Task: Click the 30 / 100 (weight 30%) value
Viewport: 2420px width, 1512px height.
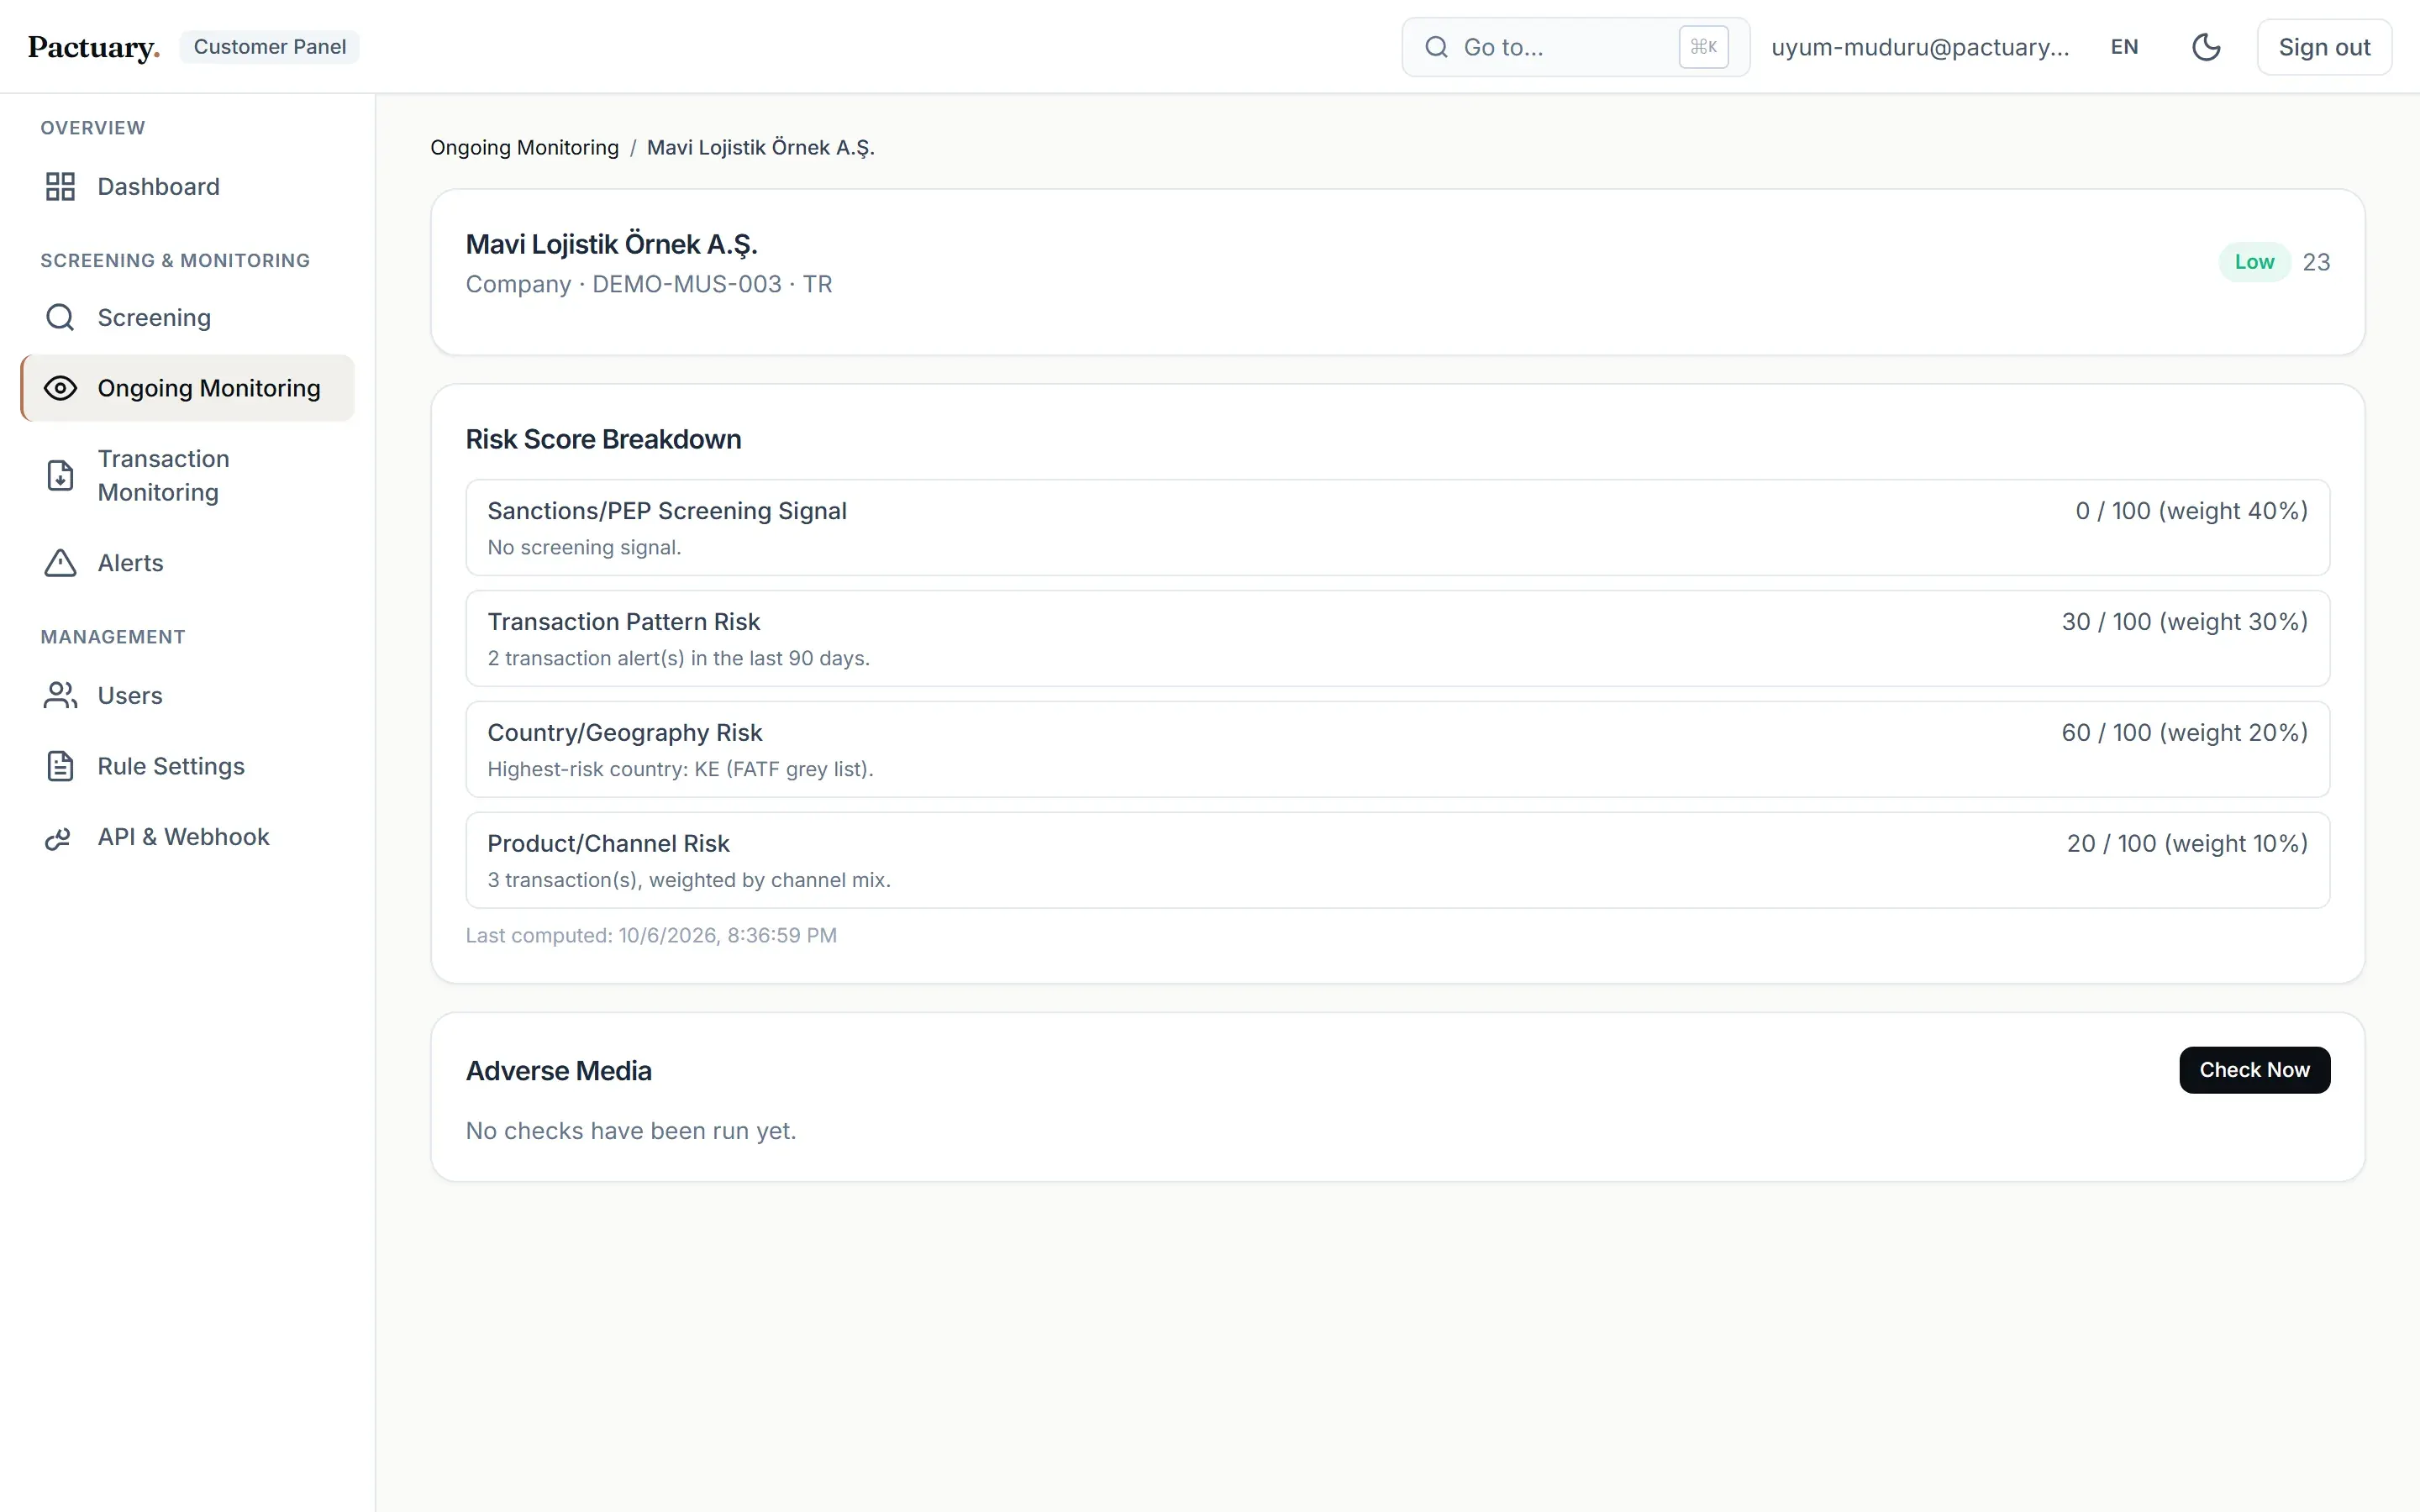Action: click(x=2184, y=622)
